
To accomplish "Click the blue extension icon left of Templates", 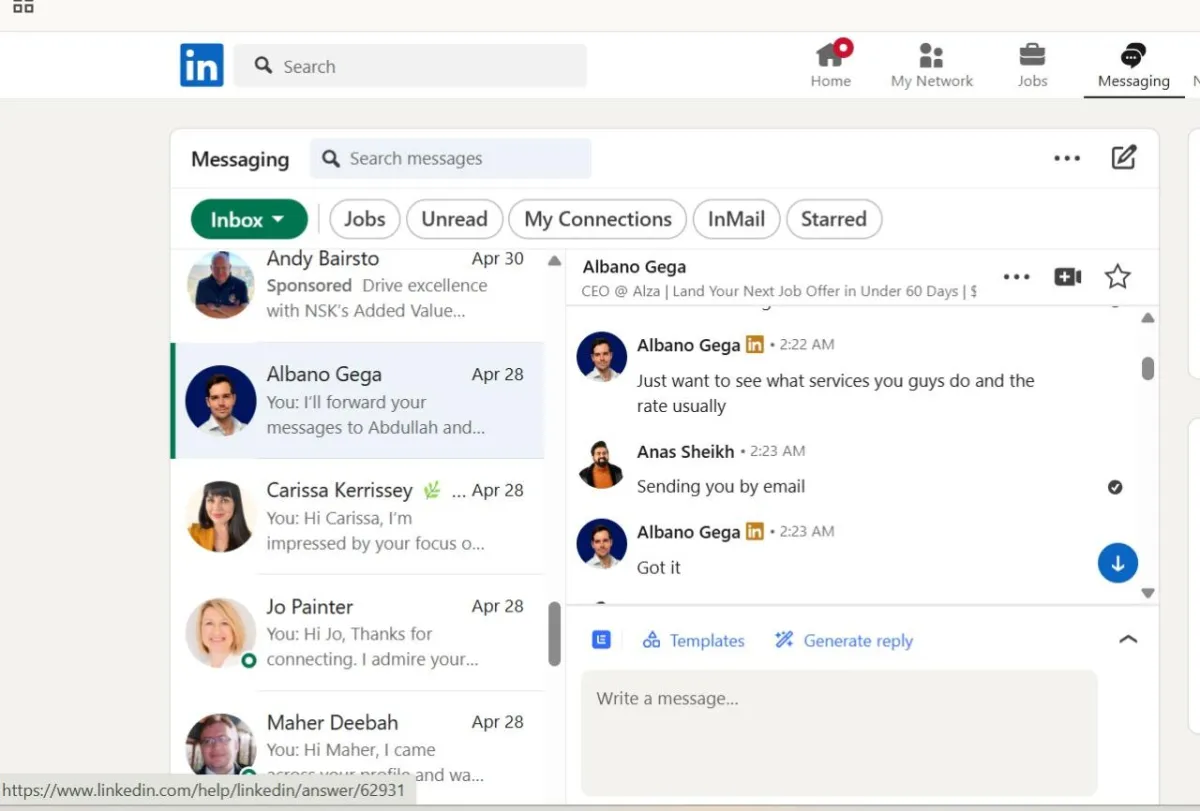I will [601, 640].
